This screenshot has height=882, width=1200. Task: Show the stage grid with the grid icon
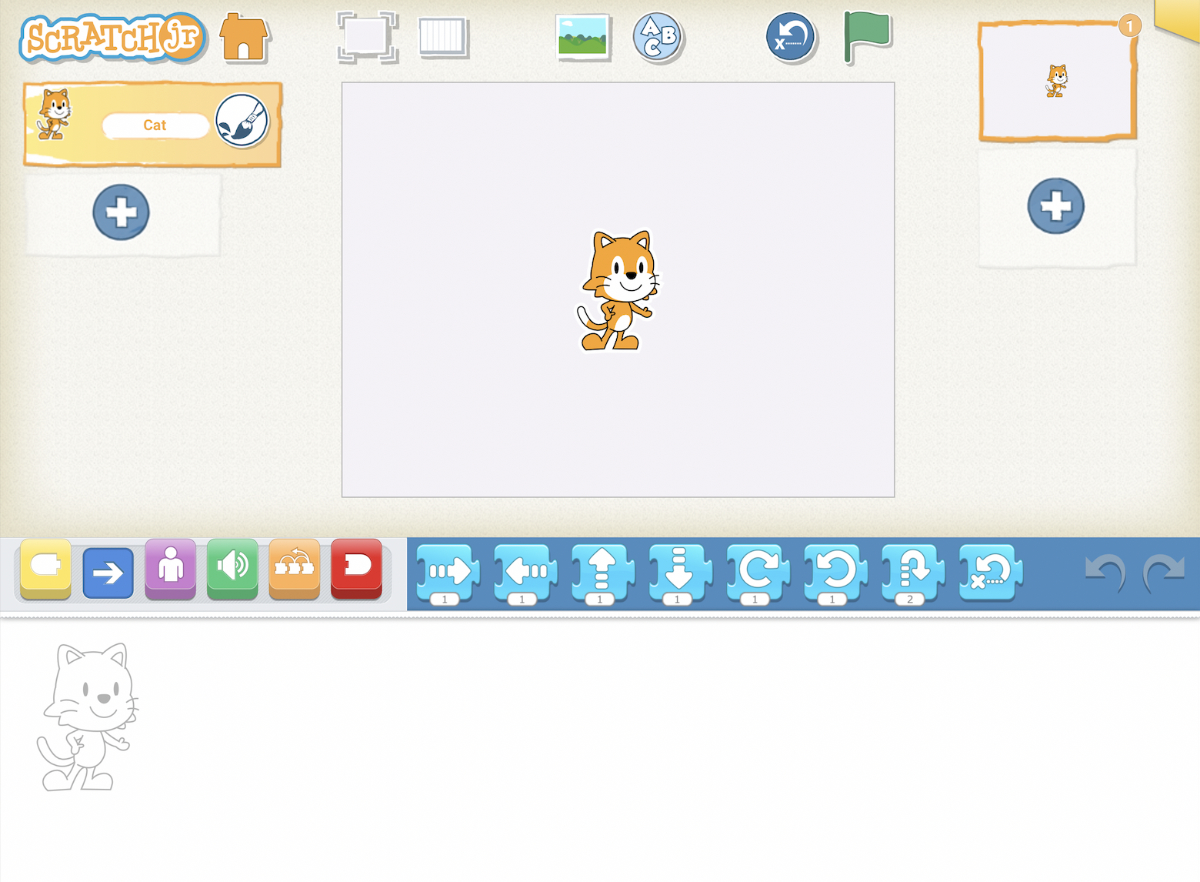444,37
